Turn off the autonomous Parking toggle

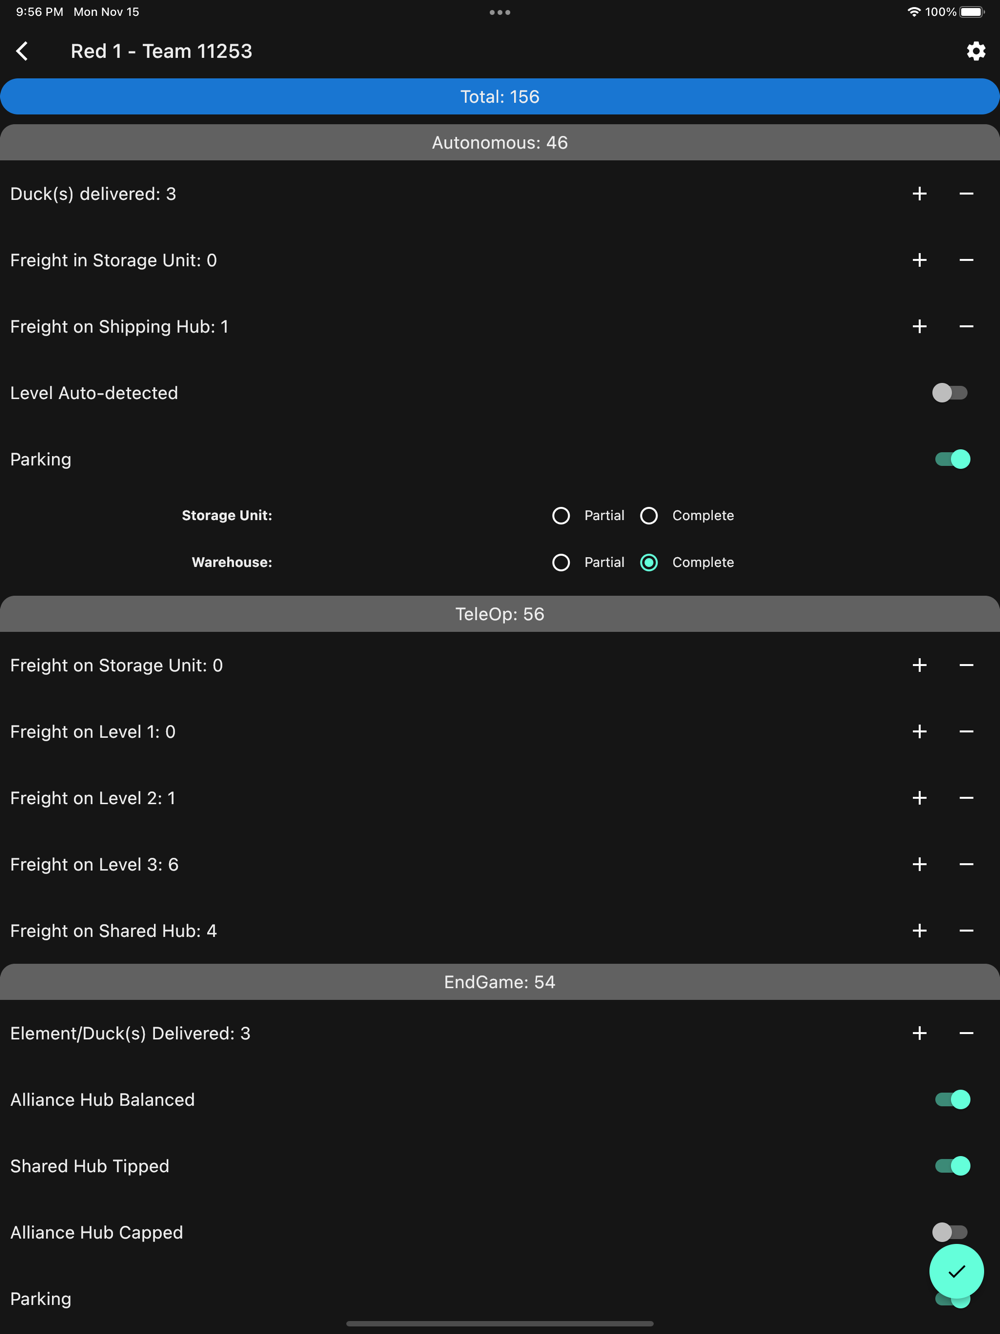click(952, 459)
